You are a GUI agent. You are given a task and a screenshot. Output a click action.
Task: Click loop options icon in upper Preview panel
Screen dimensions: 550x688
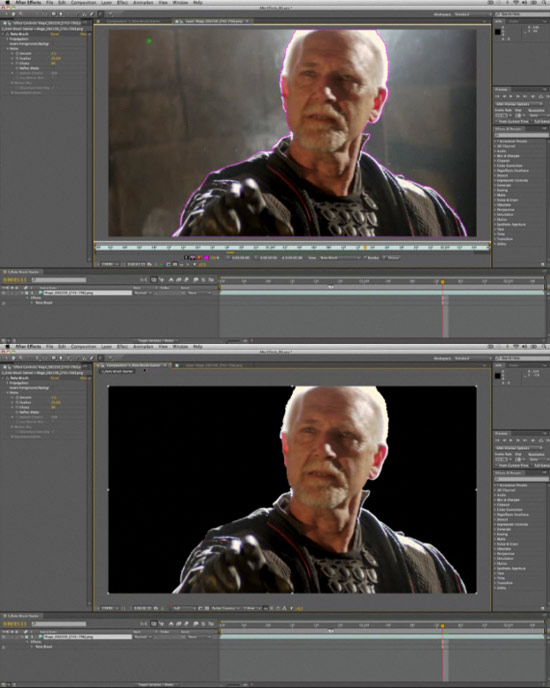pyautogui.click(x=541, y=96)
